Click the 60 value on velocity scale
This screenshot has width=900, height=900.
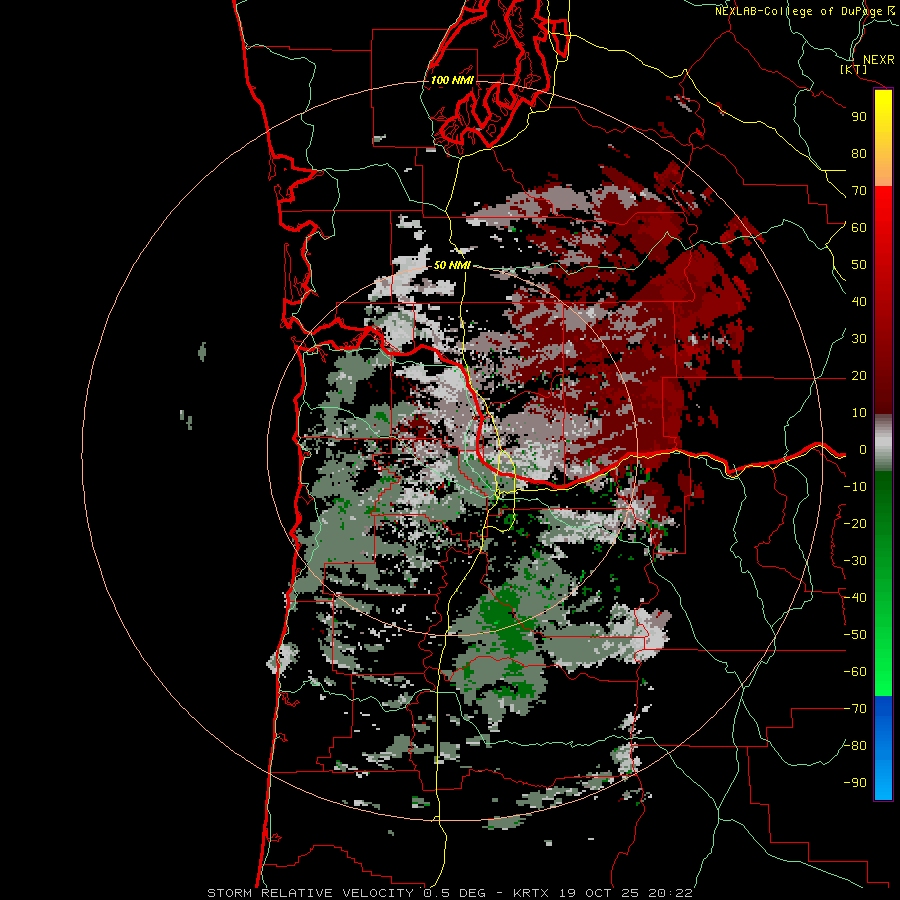(859, 228)
